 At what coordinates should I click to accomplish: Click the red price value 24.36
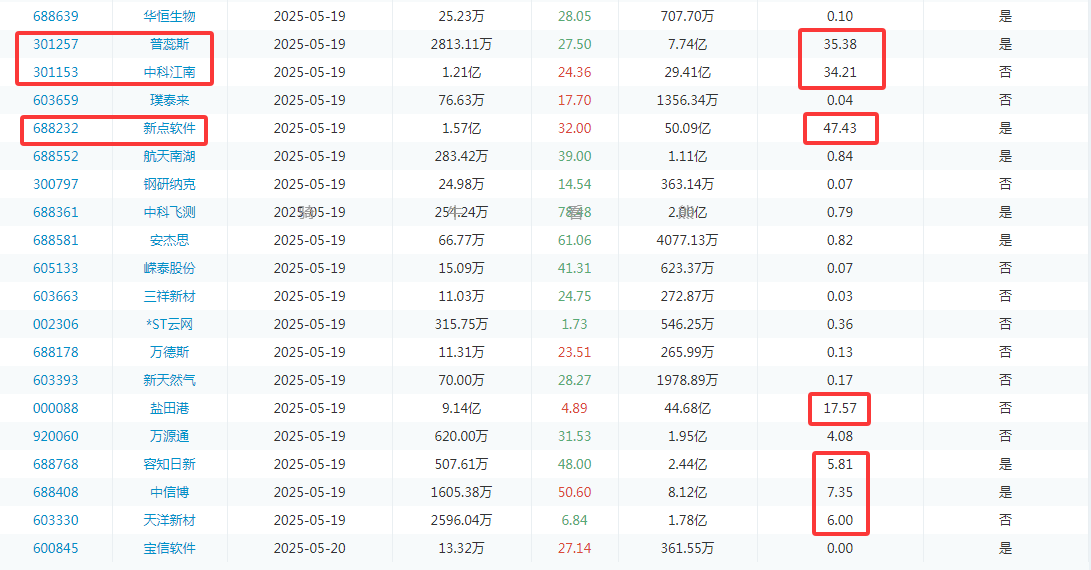pyautogui.click(x=575, y=72)
